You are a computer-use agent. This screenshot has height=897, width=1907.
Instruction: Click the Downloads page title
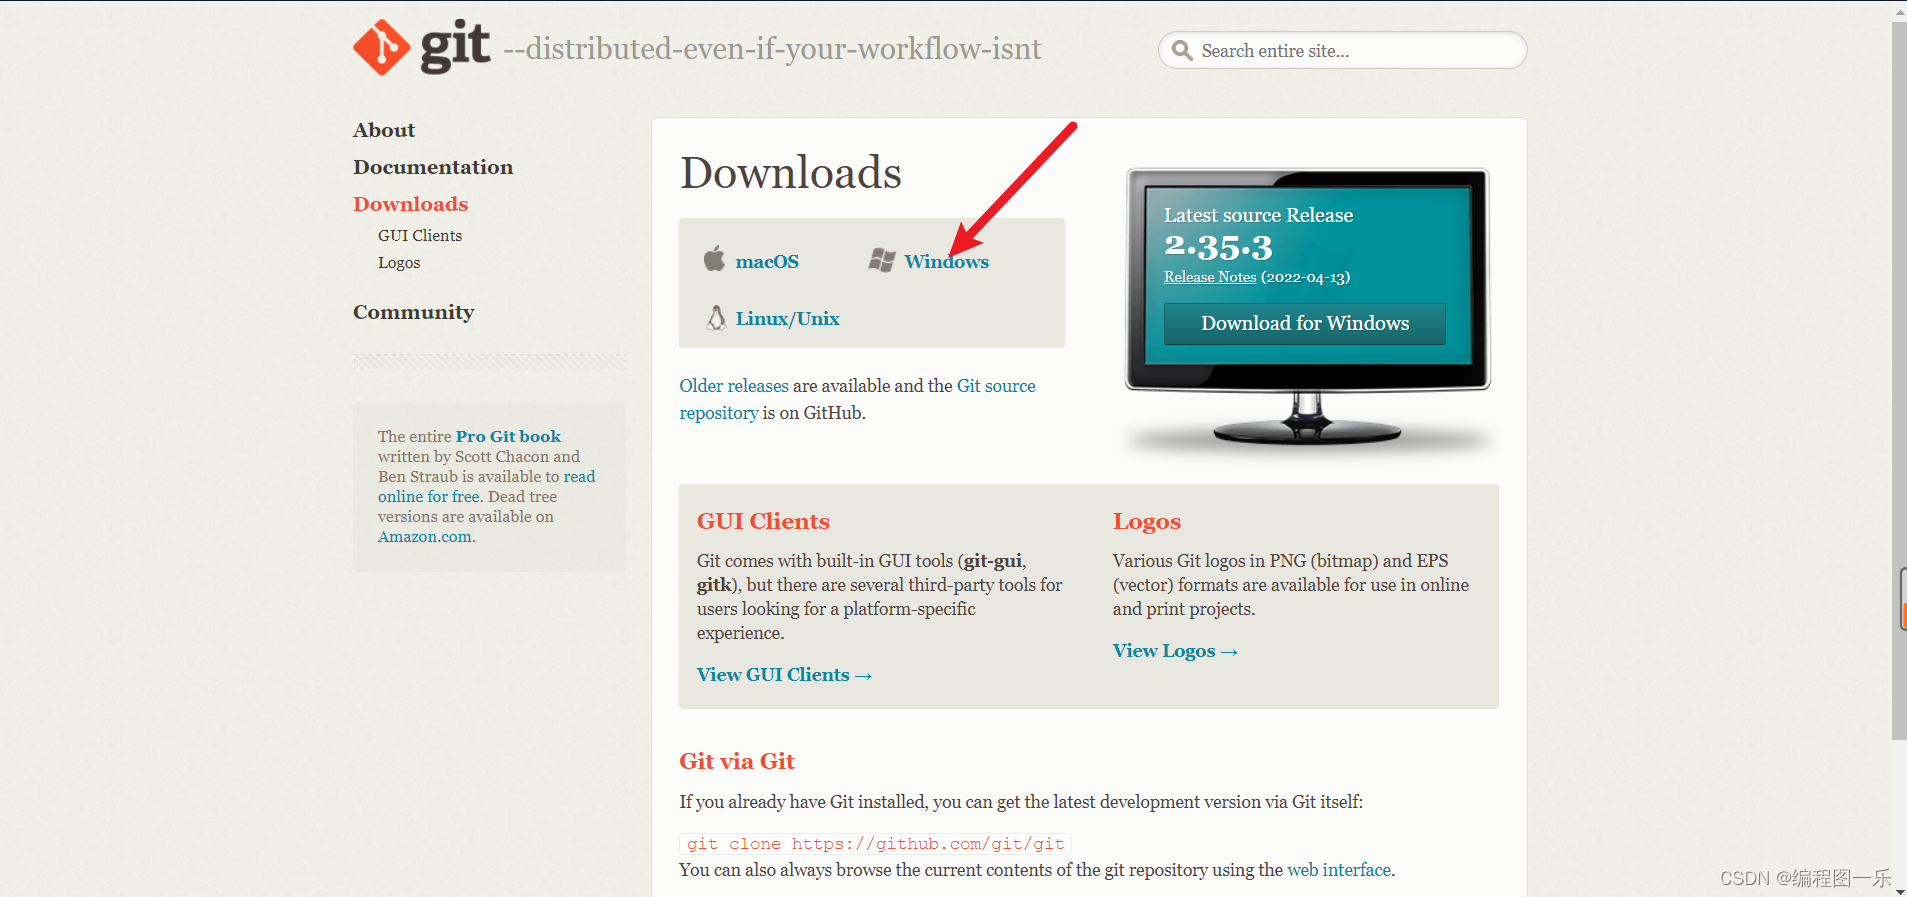(791, 173)
